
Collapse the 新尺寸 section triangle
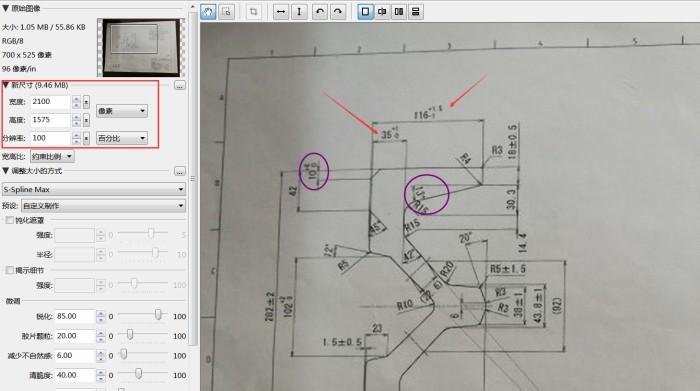(5, 85)
